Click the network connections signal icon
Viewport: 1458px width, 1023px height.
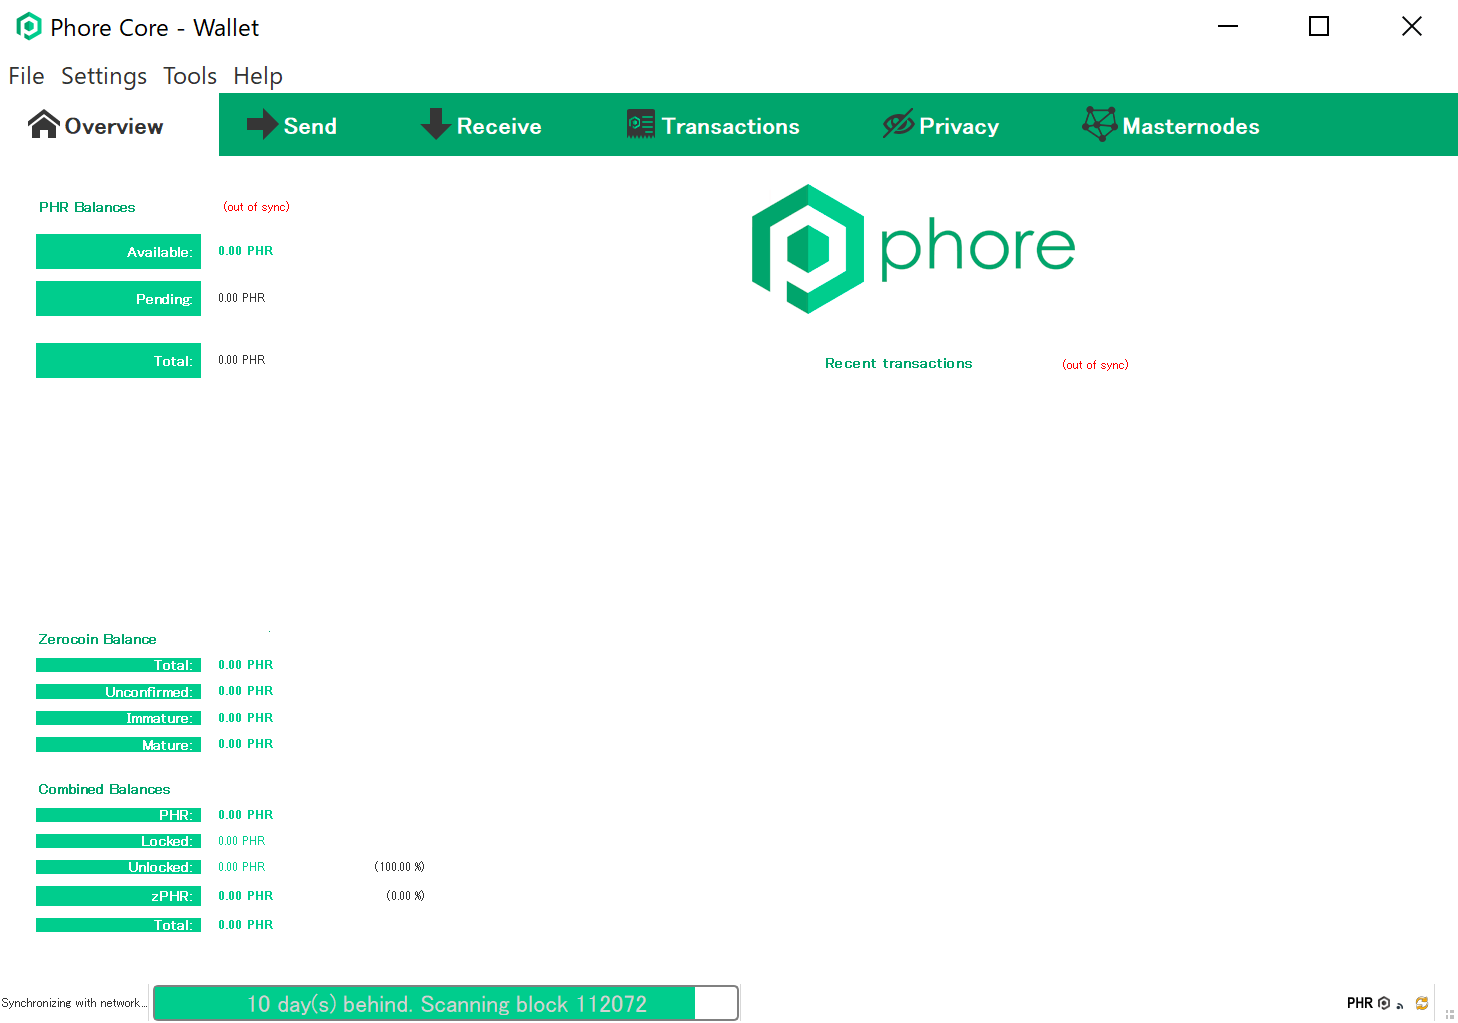tap(1400, 1005)
